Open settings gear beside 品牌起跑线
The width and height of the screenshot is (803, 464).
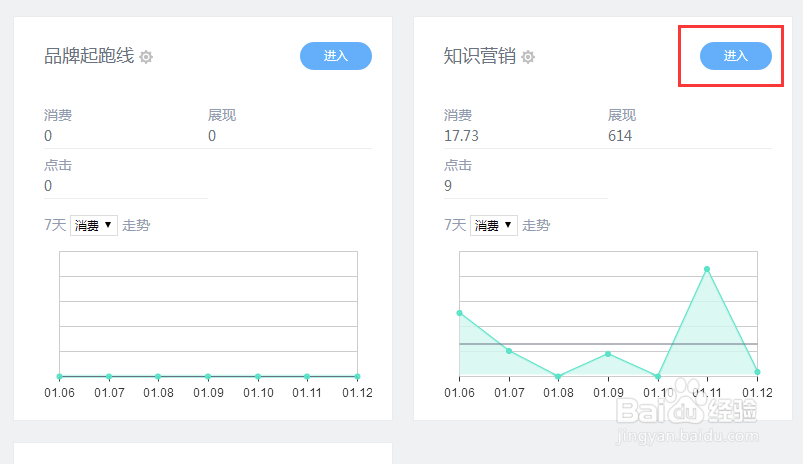(146, 57)
